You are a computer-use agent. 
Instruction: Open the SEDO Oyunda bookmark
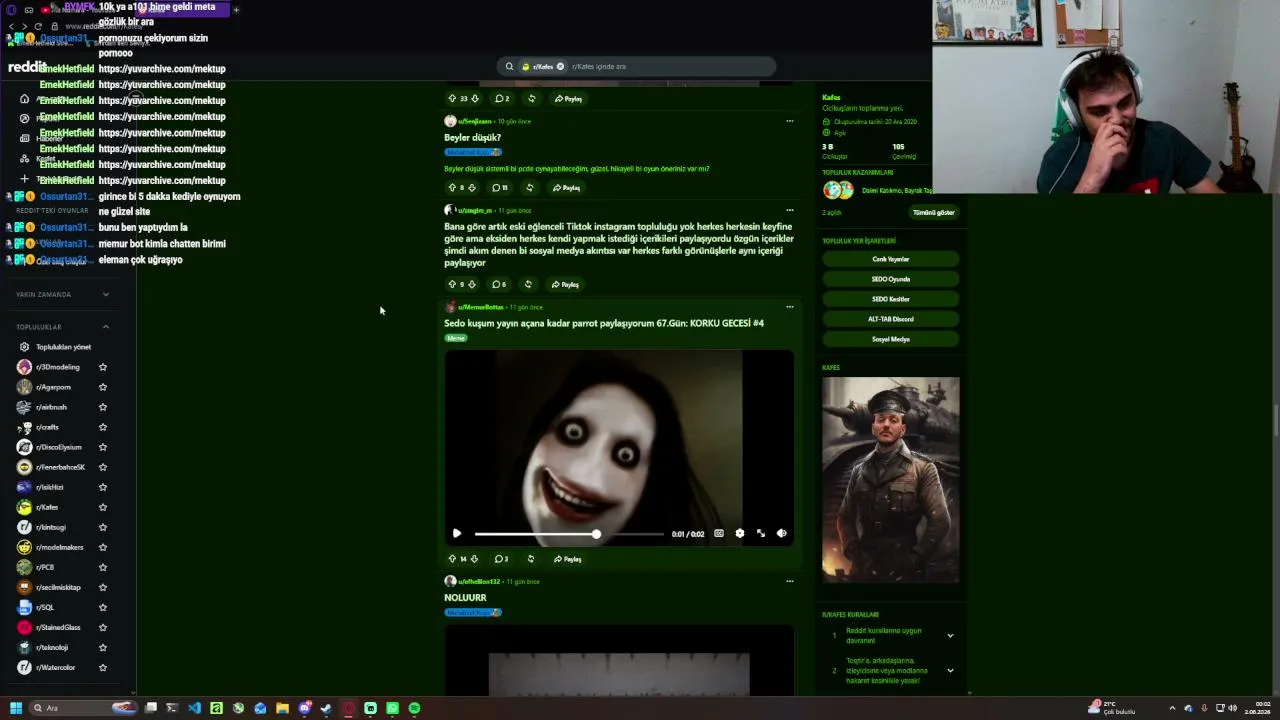coord(890,279)
